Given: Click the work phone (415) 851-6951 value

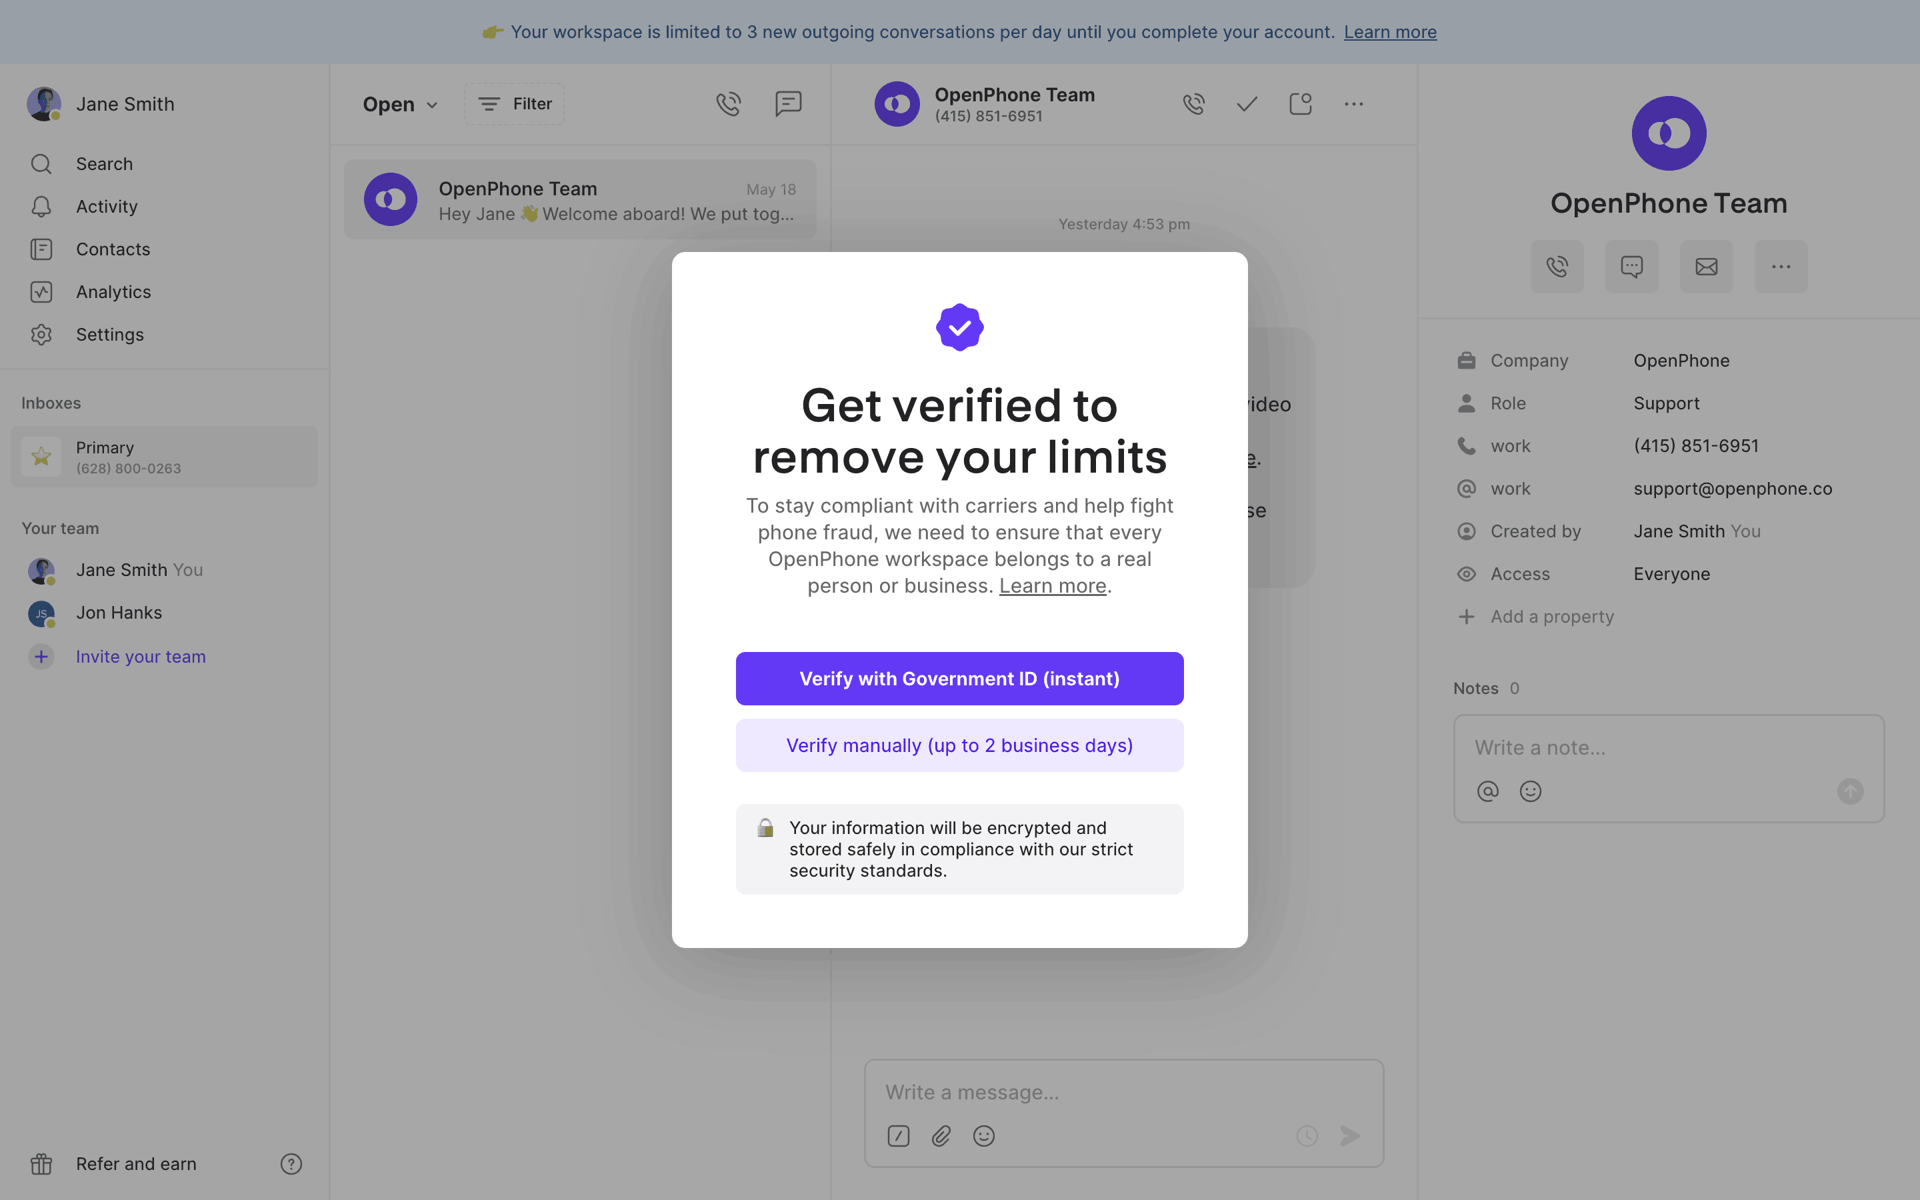Looking at the screenshot, I should tap(1696, 446).
